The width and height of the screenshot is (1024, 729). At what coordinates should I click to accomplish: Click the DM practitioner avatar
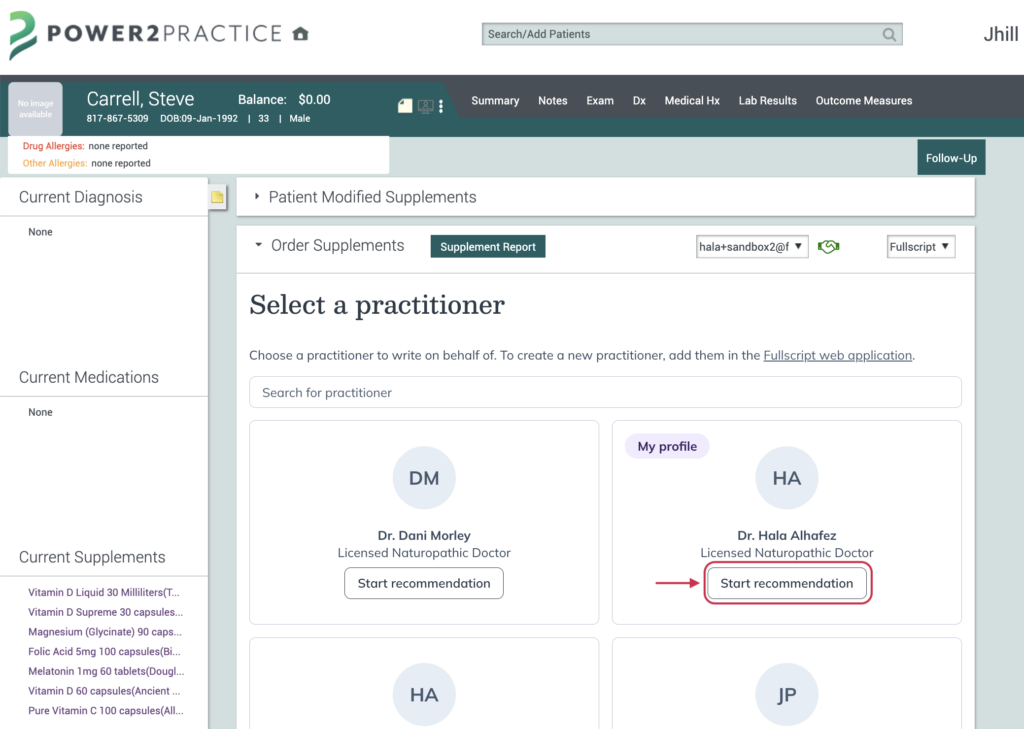coord(424,478)
